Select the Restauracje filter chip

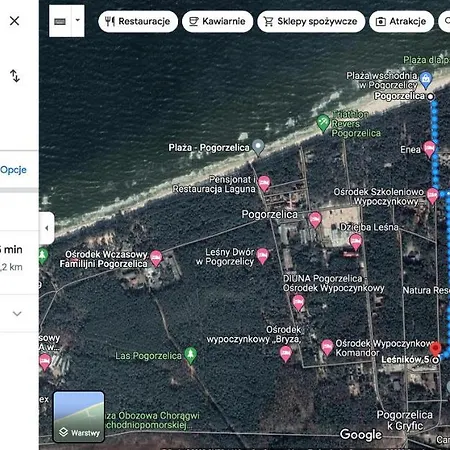pos(138,22)
